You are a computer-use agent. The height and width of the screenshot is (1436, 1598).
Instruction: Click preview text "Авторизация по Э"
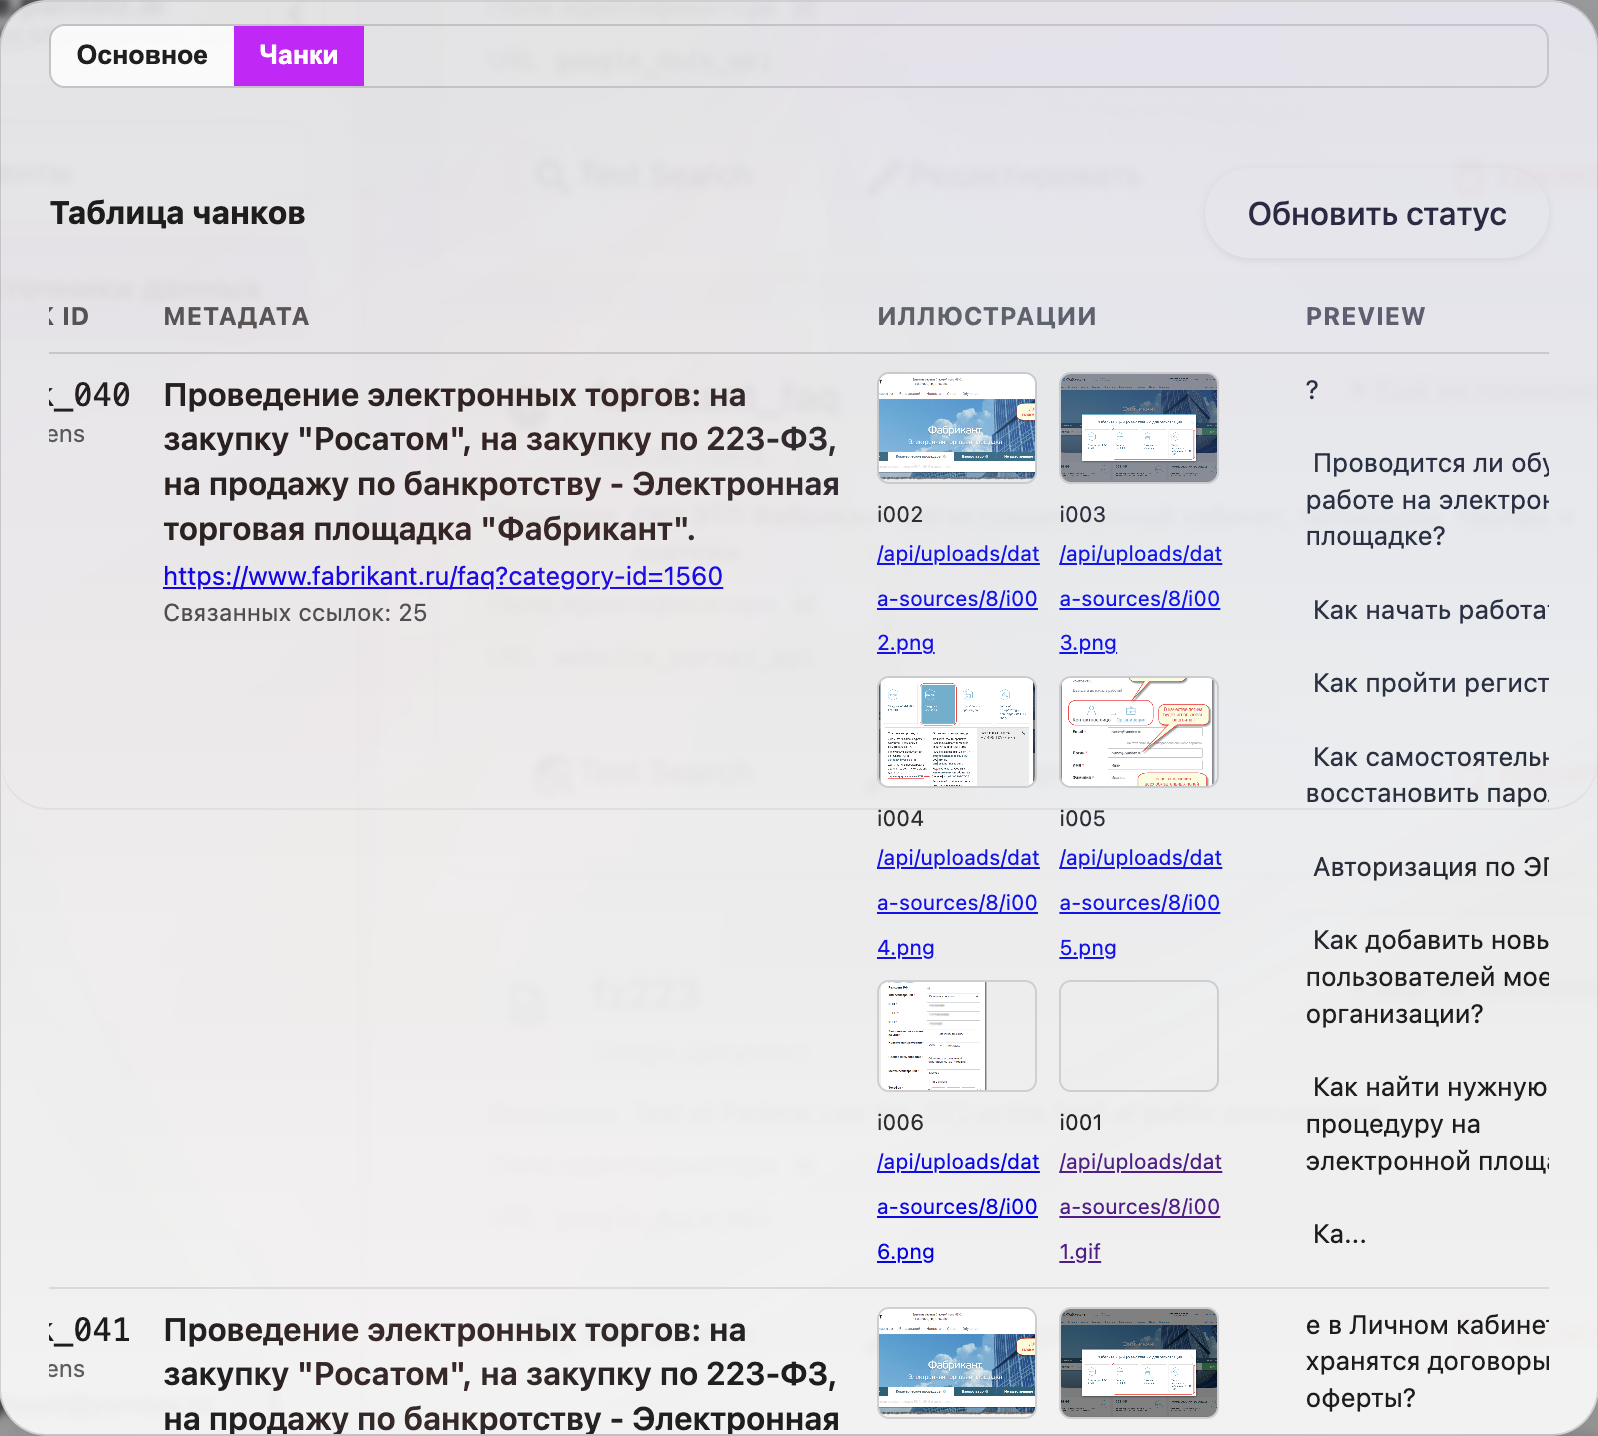(1431, 867)
